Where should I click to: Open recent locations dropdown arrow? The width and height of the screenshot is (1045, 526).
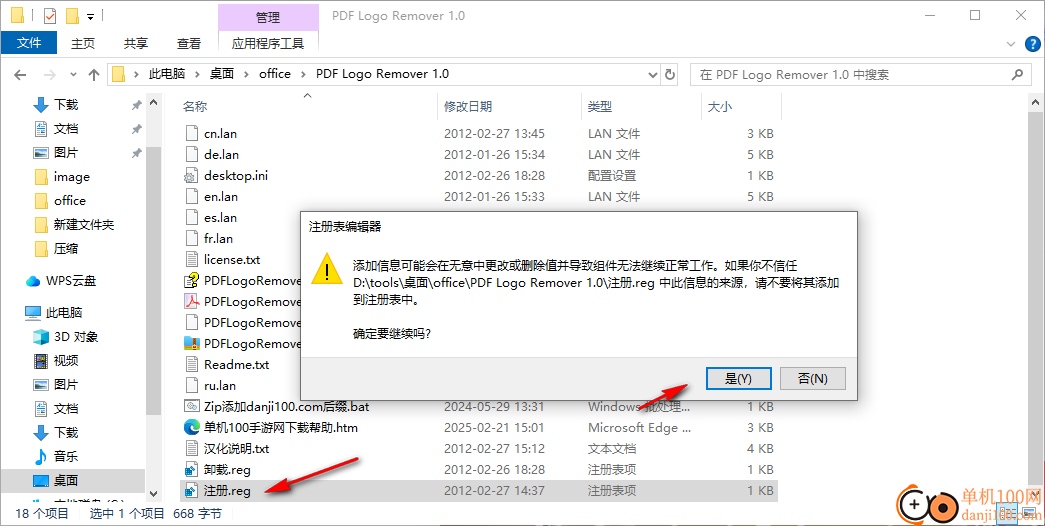pos(73,75)
